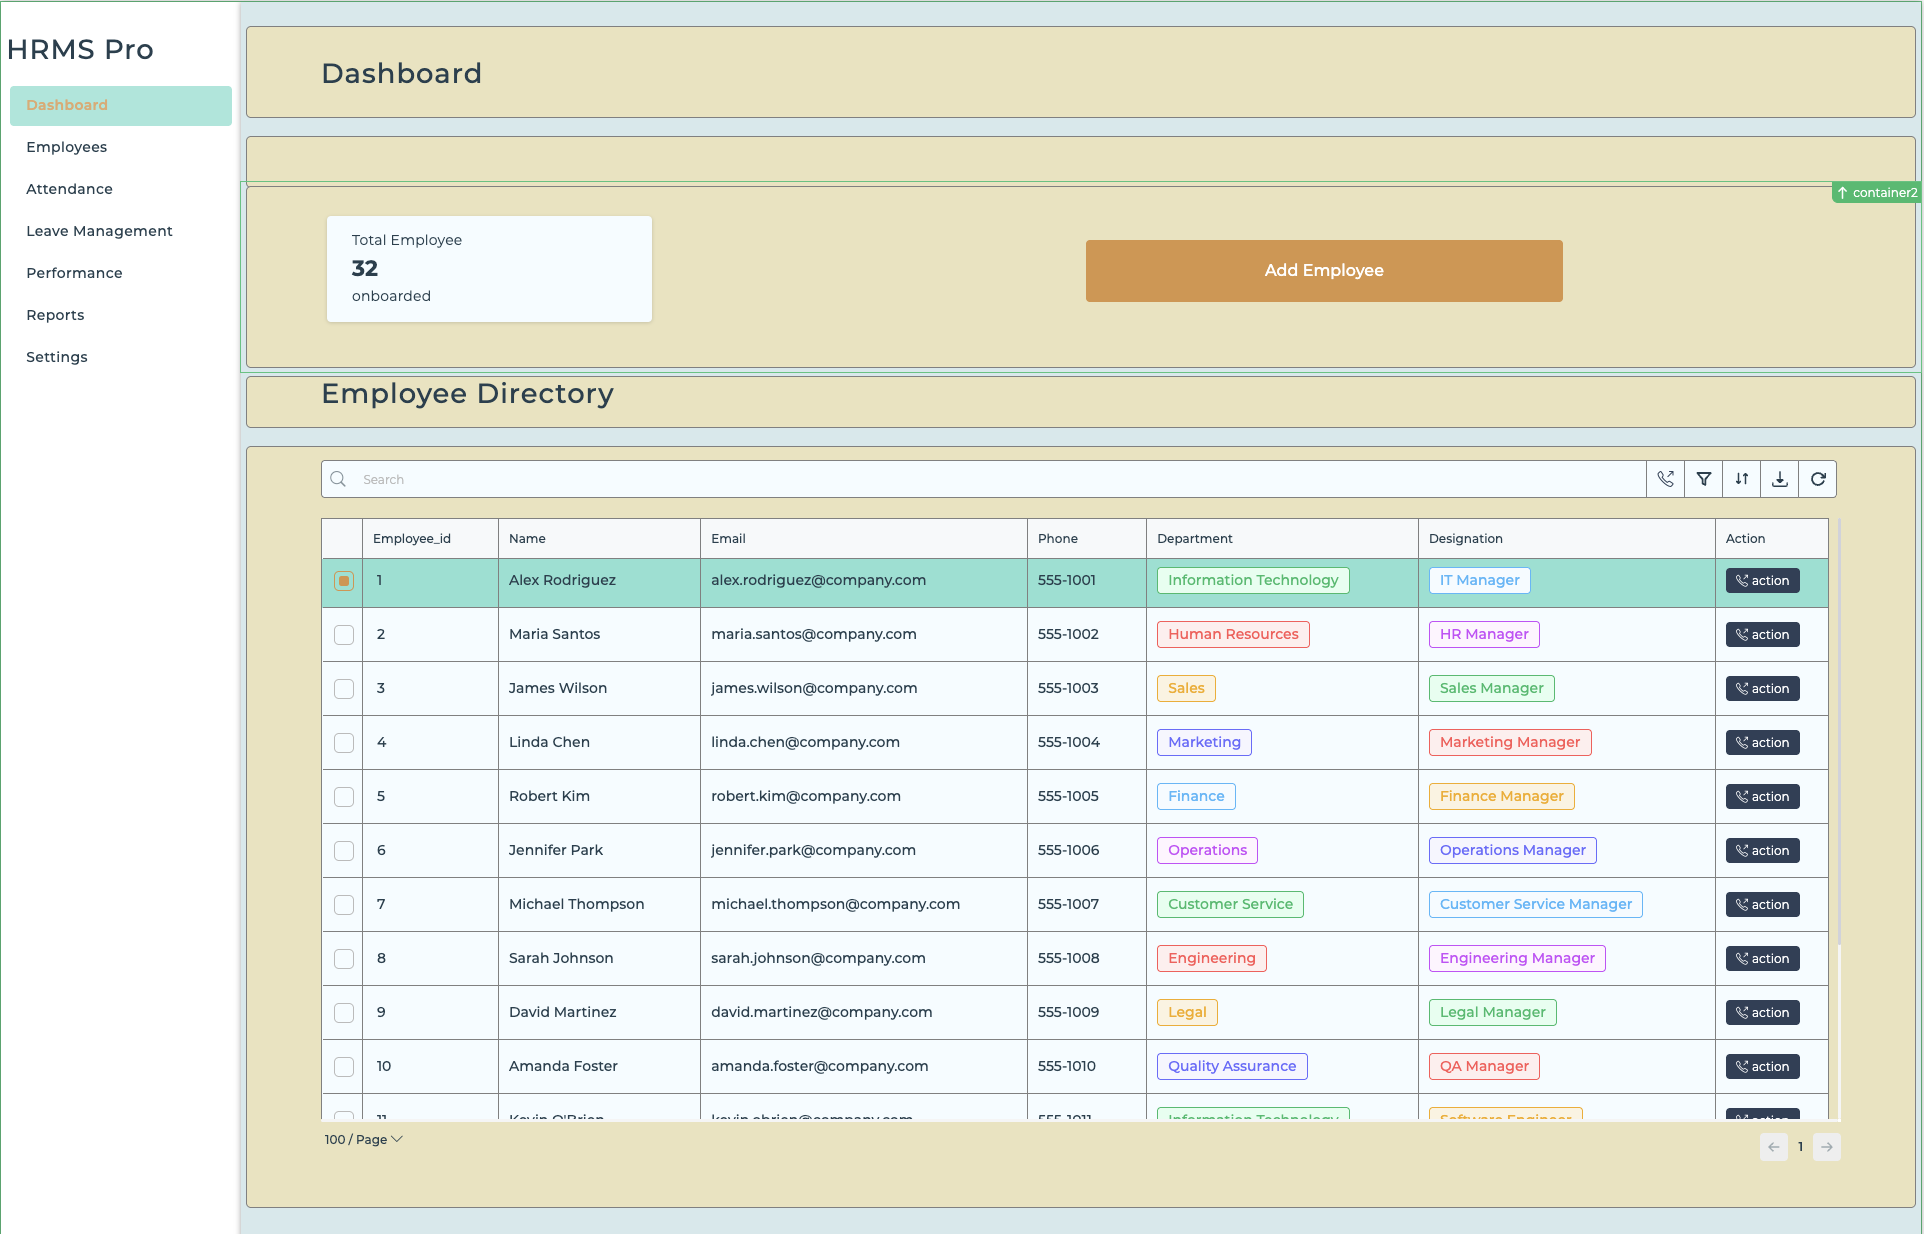Click the phone icon in the search toolbar
This screenshot has width=1924, height=1234.
pos(1665,479)
